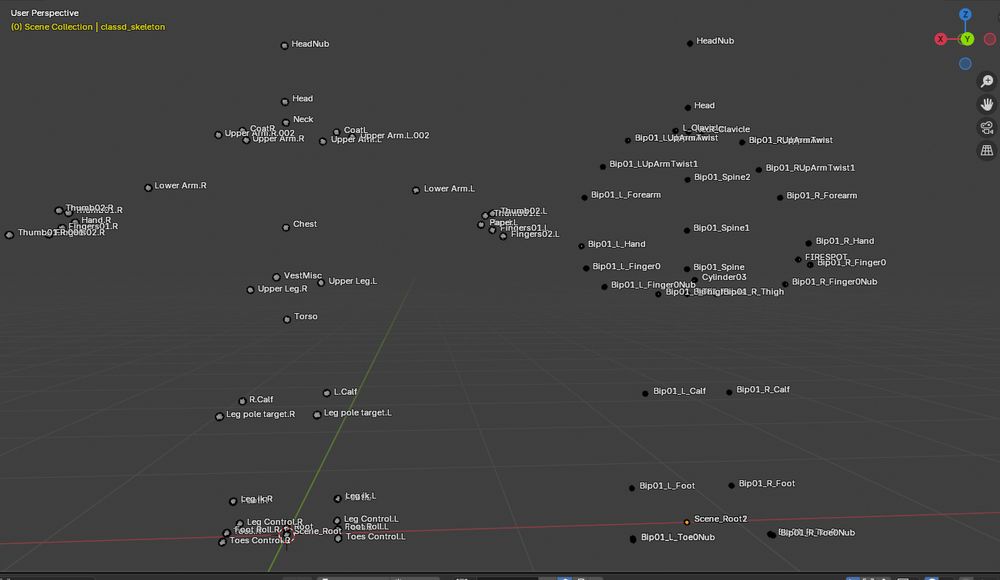
Task: Select the Bip01_L_Finger0 empty
Action: [x=586, y=268]
